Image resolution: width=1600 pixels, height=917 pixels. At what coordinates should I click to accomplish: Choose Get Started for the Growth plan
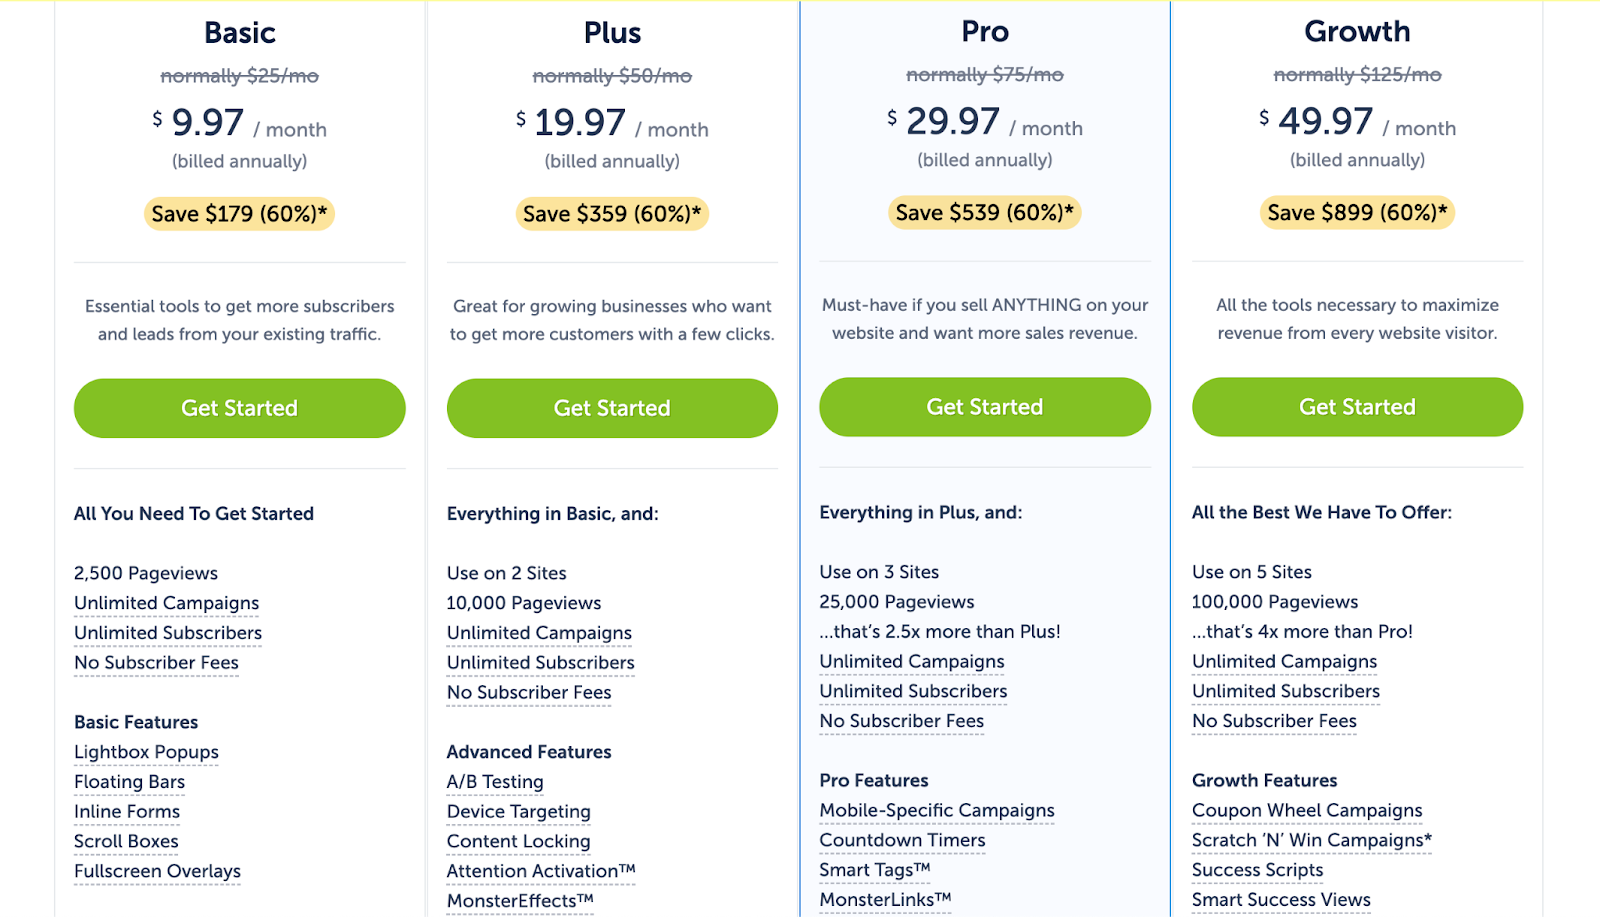1357,407
